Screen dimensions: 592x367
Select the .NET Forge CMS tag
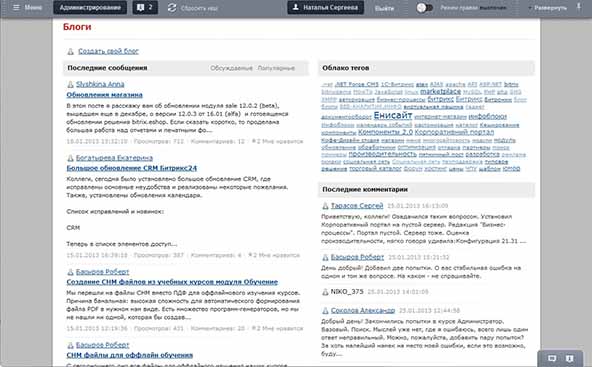[356, 85]
